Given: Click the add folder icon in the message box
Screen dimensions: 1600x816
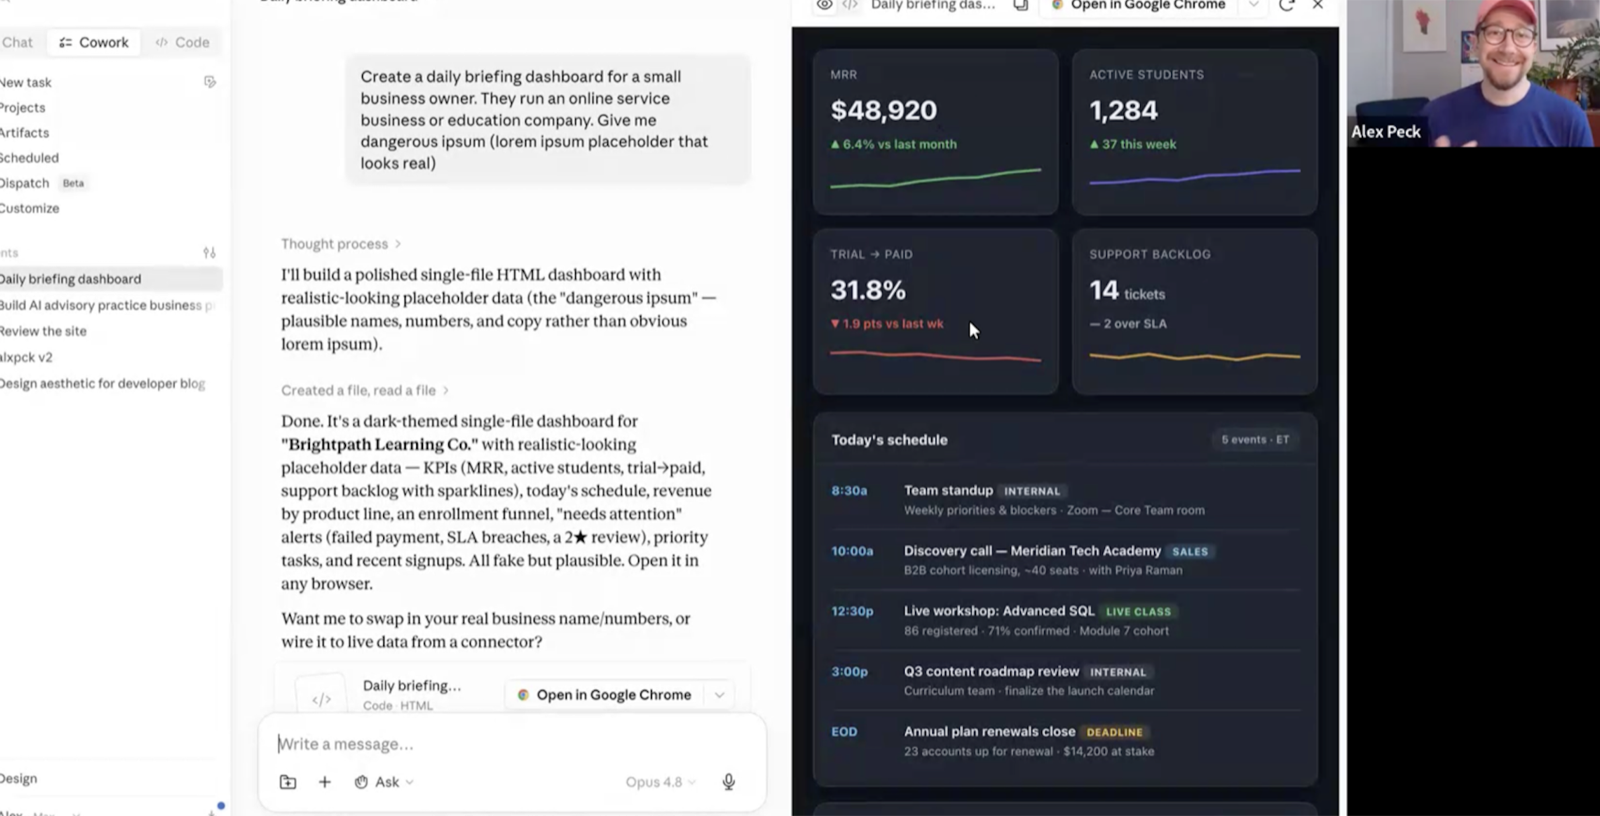Looking at the screenshot, I should tap(288, 782).
